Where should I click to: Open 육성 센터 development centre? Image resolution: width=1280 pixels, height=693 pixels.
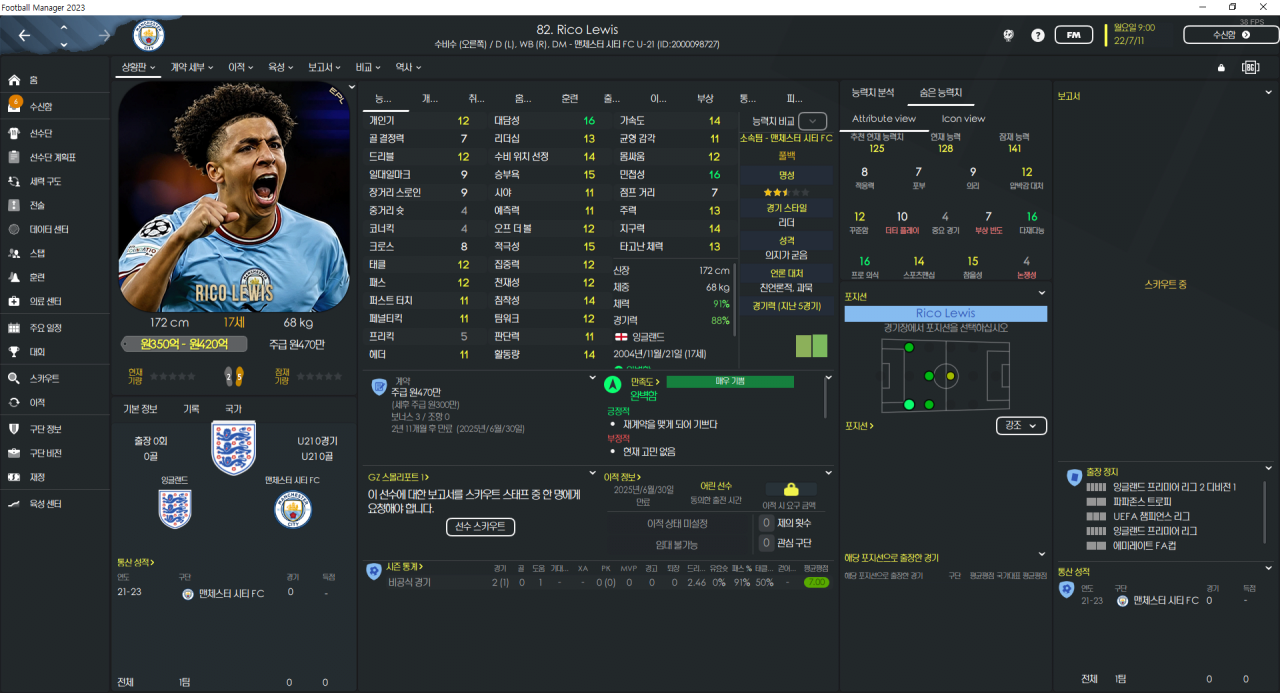pyautogui.click(x=55, y=504)
